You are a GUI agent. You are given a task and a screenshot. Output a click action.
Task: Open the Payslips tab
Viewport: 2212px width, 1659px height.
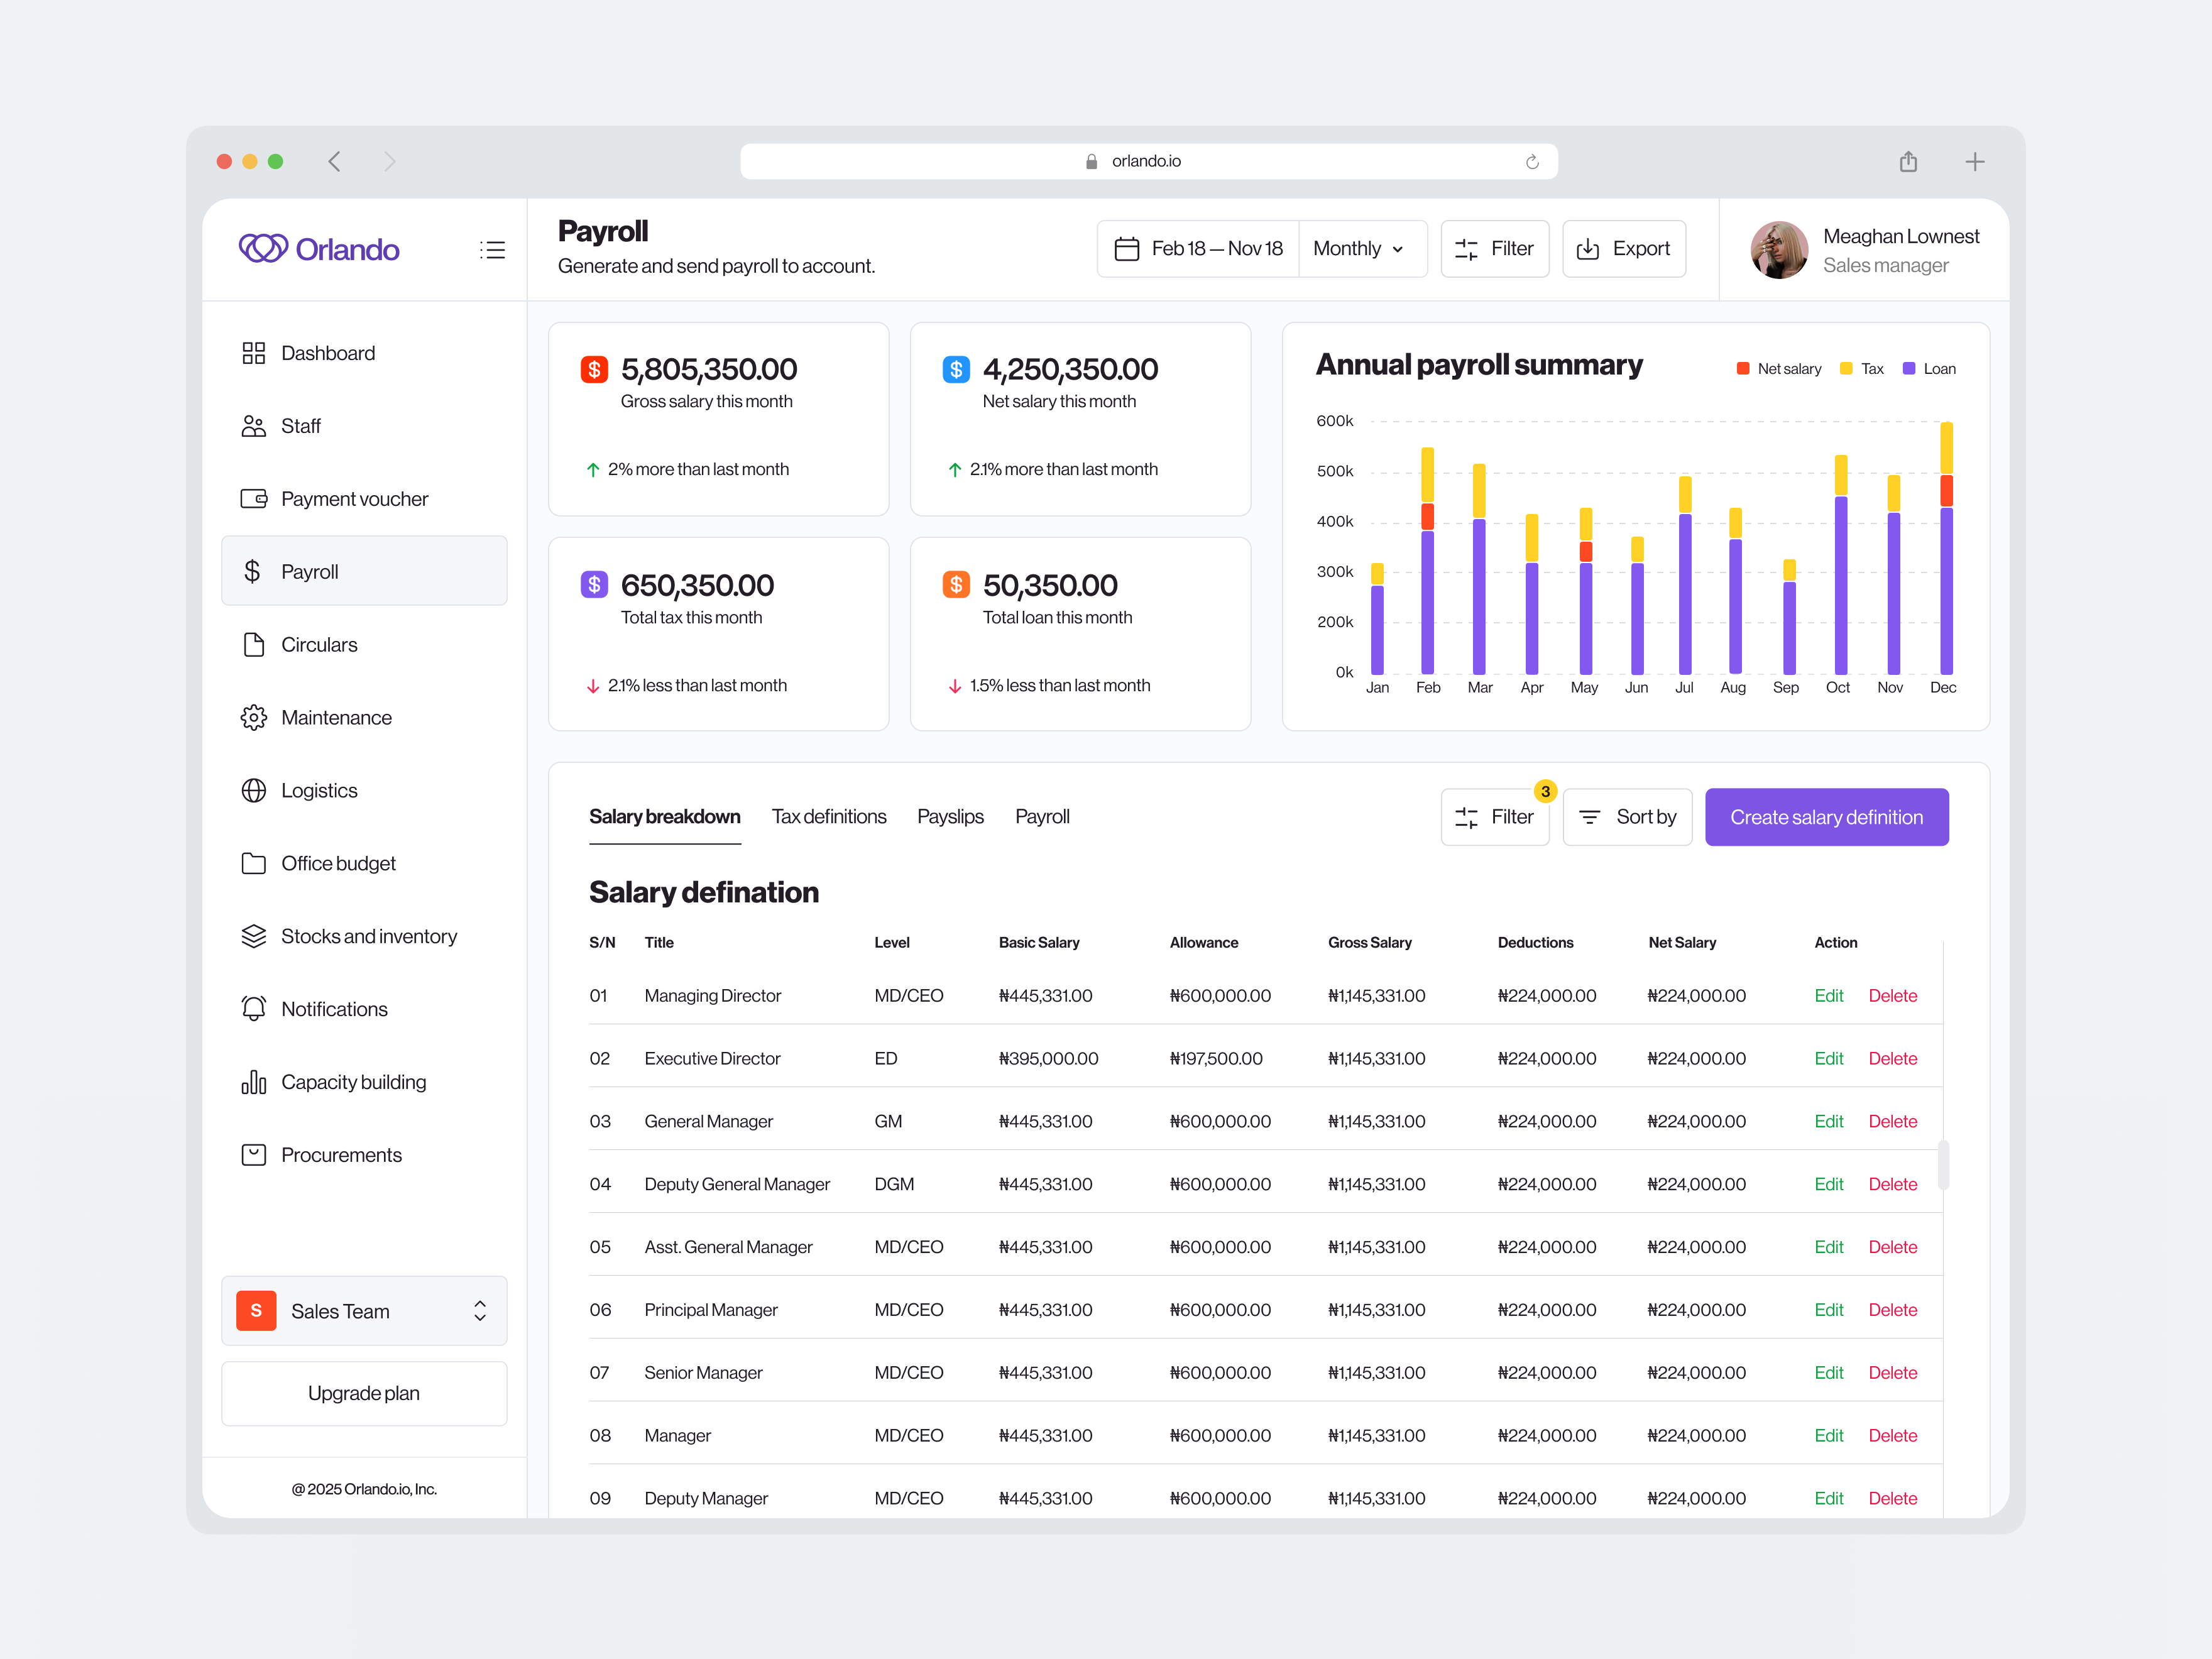(950, 816)
